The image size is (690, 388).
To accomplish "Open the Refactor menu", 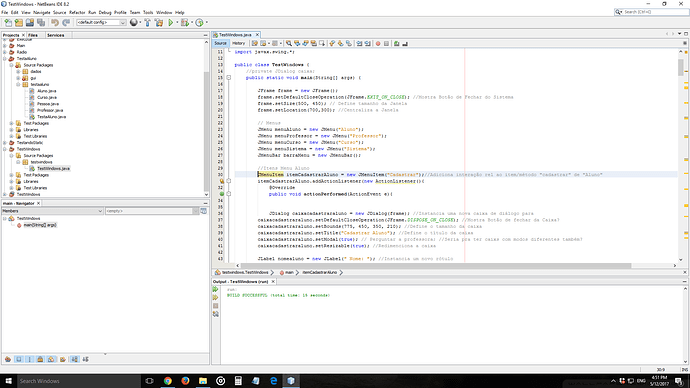I will pos(77,12).
